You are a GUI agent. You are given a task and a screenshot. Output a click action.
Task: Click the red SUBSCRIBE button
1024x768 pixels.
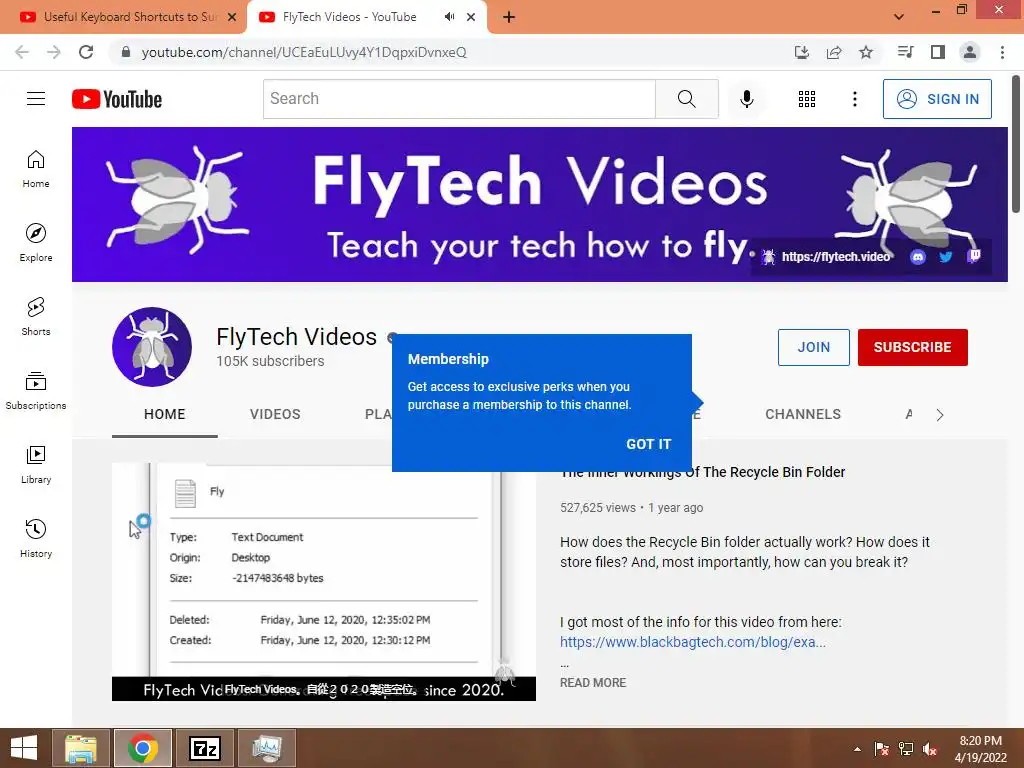coord(912,347)
